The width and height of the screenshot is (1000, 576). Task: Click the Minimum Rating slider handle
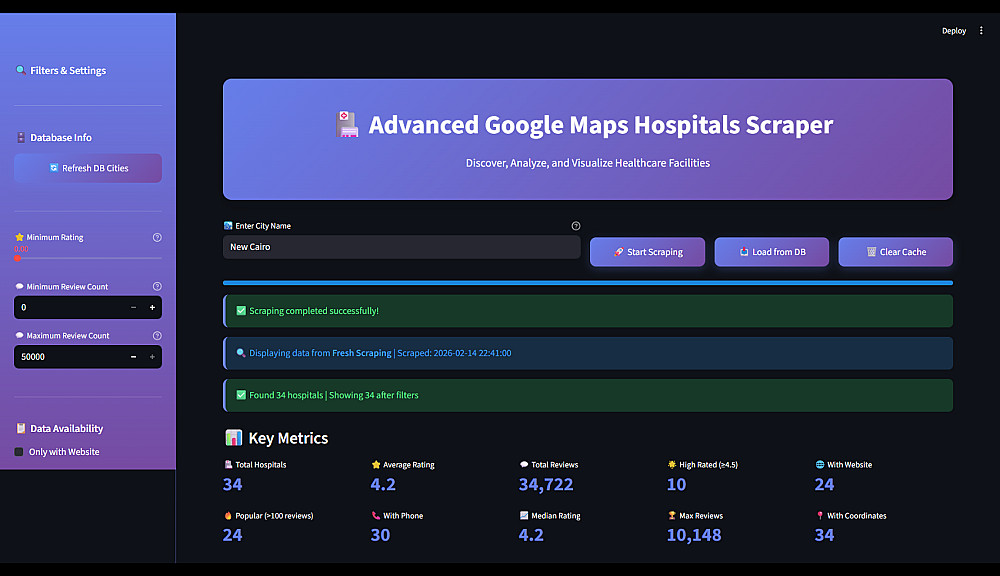coord(17,258)
